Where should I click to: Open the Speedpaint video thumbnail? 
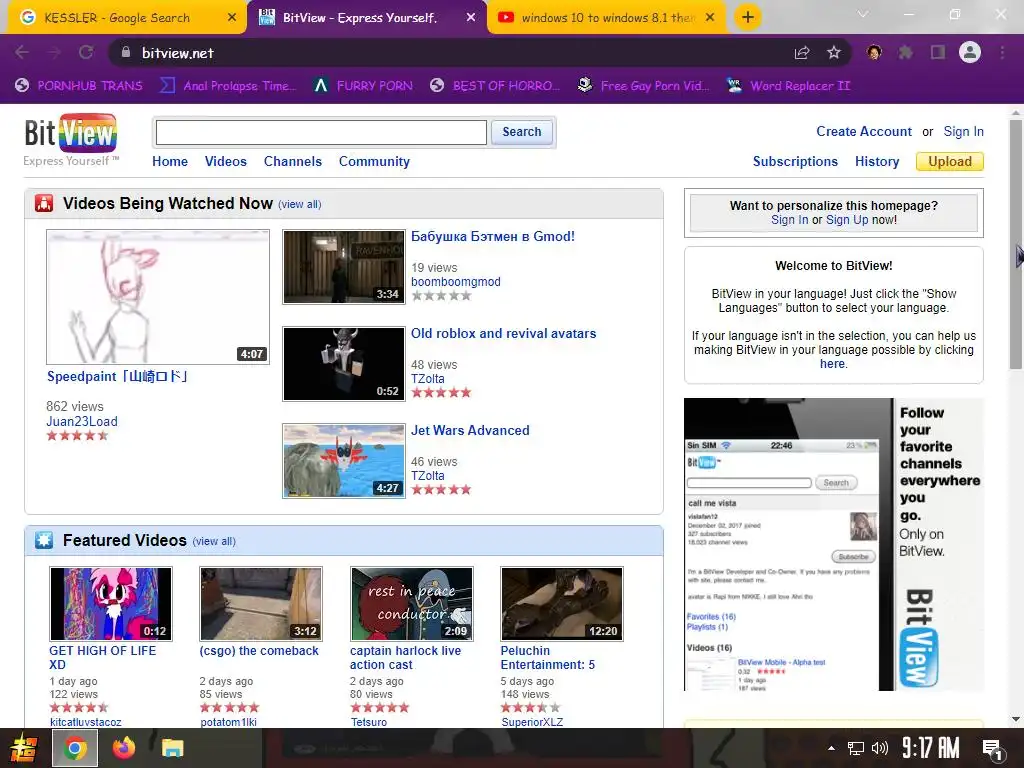pos(157,297)
